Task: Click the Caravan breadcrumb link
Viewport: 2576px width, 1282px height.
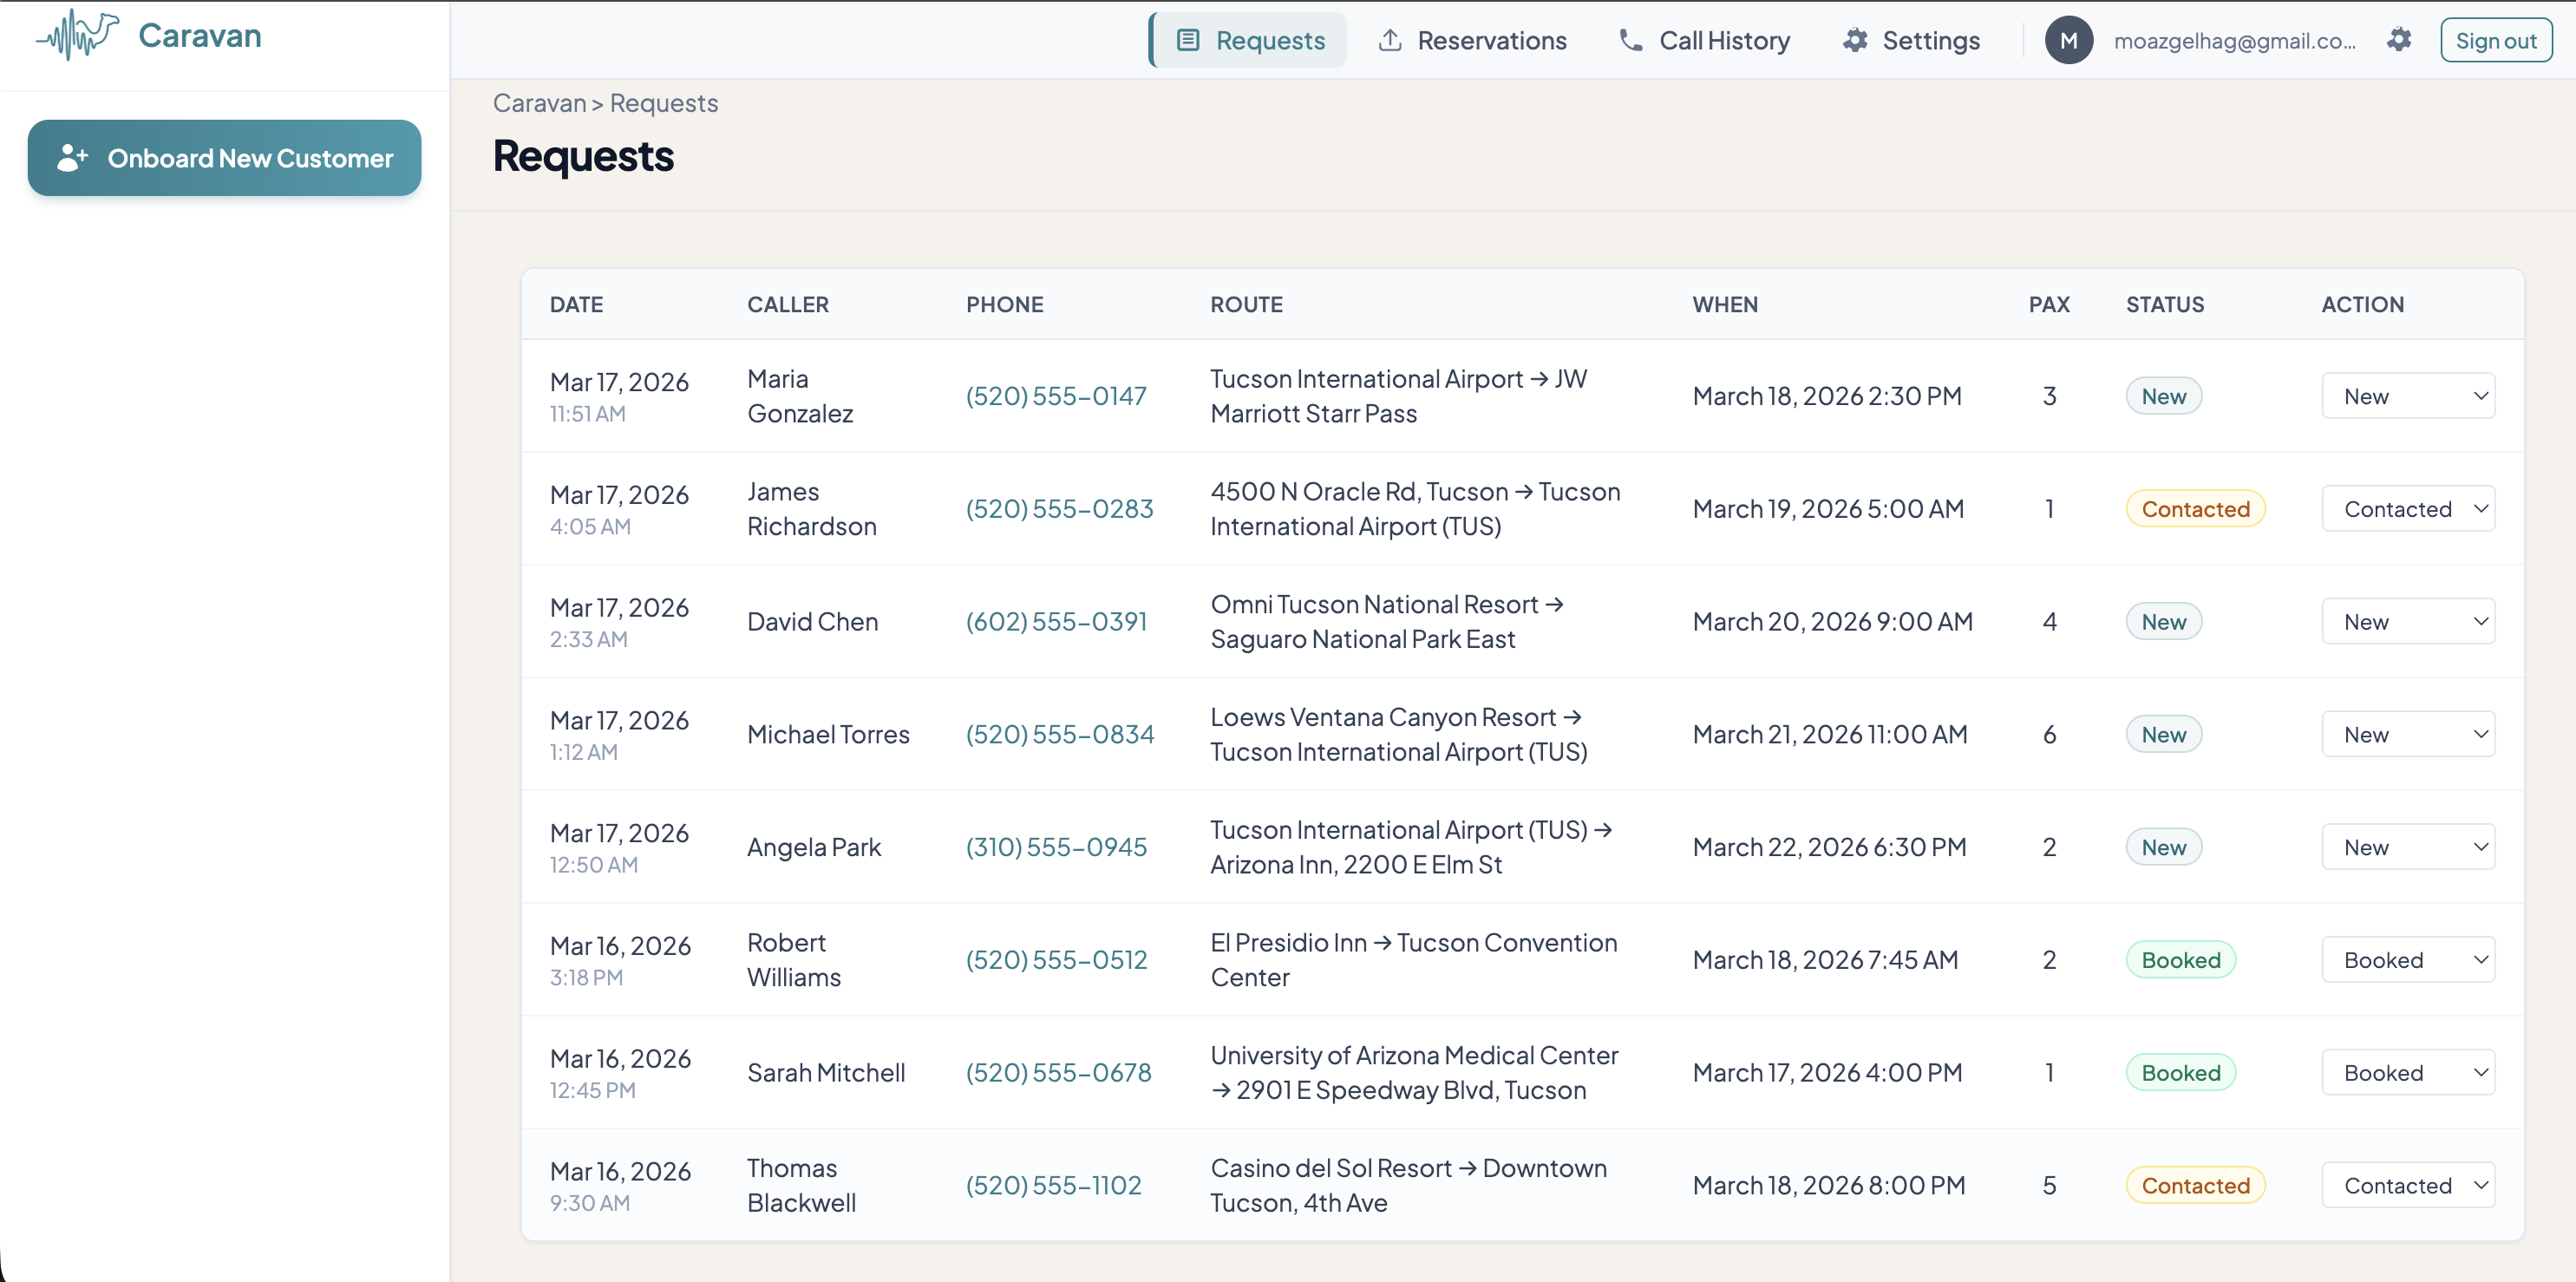Action: click(539, 103)
